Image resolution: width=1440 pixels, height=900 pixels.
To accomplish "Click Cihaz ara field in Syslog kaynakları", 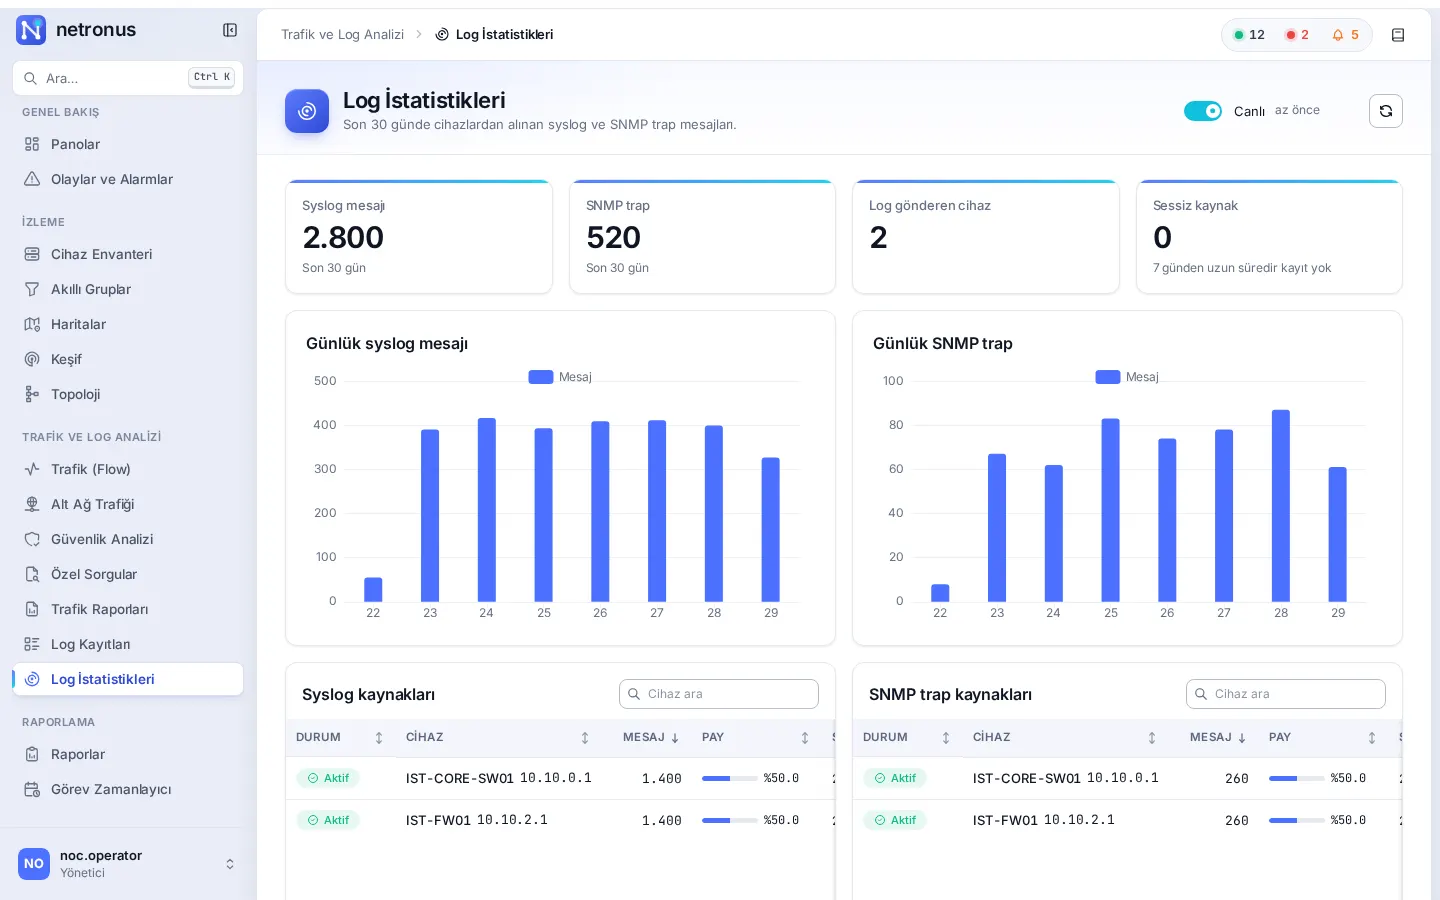I will pyautogui.click(x=719, y=694).
